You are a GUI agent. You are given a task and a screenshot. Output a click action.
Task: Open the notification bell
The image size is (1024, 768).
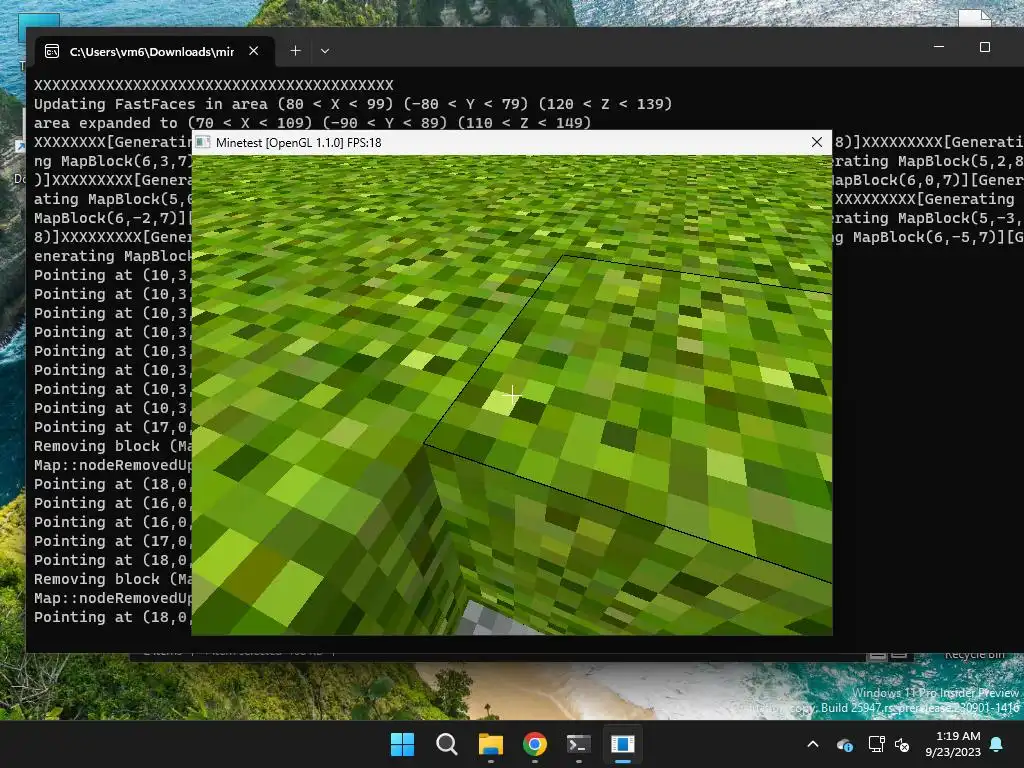[x=997, y=744]
